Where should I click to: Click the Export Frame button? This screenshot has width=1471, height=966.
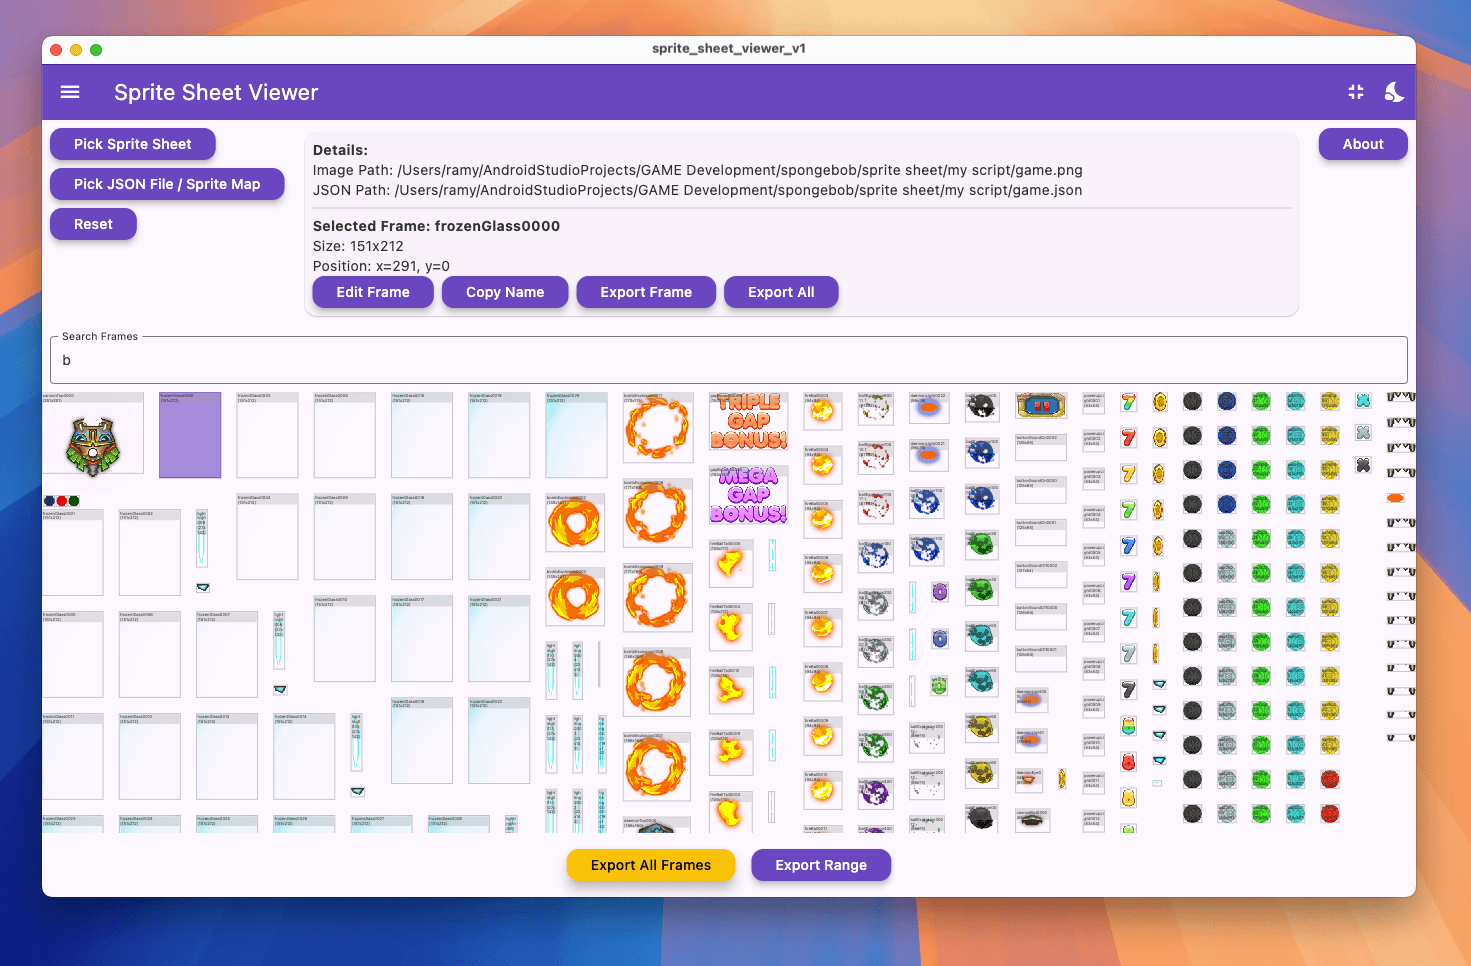646,292
